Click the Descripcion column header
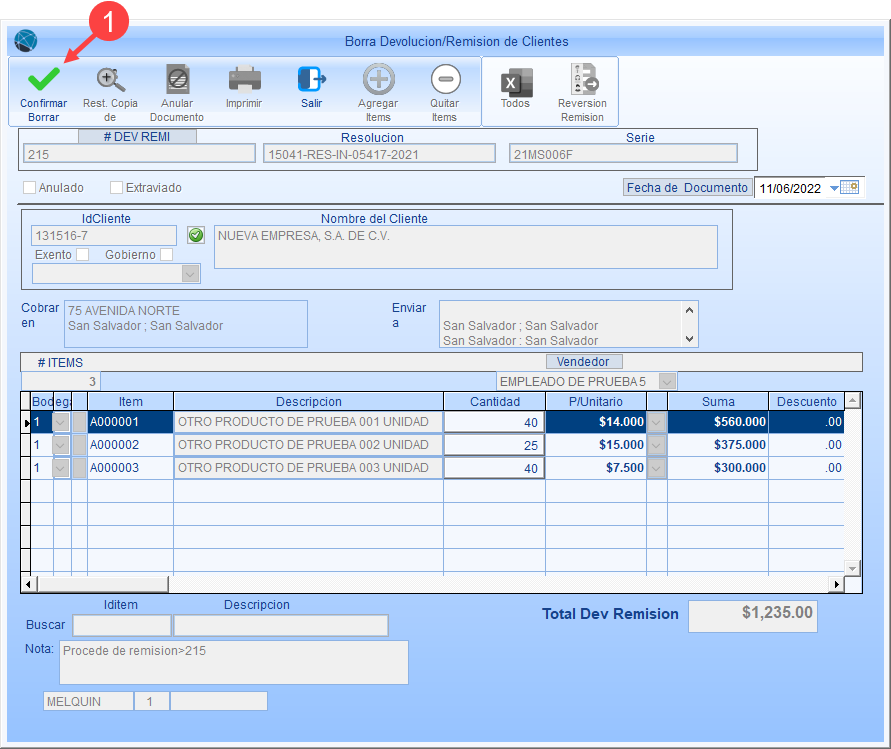 point(309,401)
